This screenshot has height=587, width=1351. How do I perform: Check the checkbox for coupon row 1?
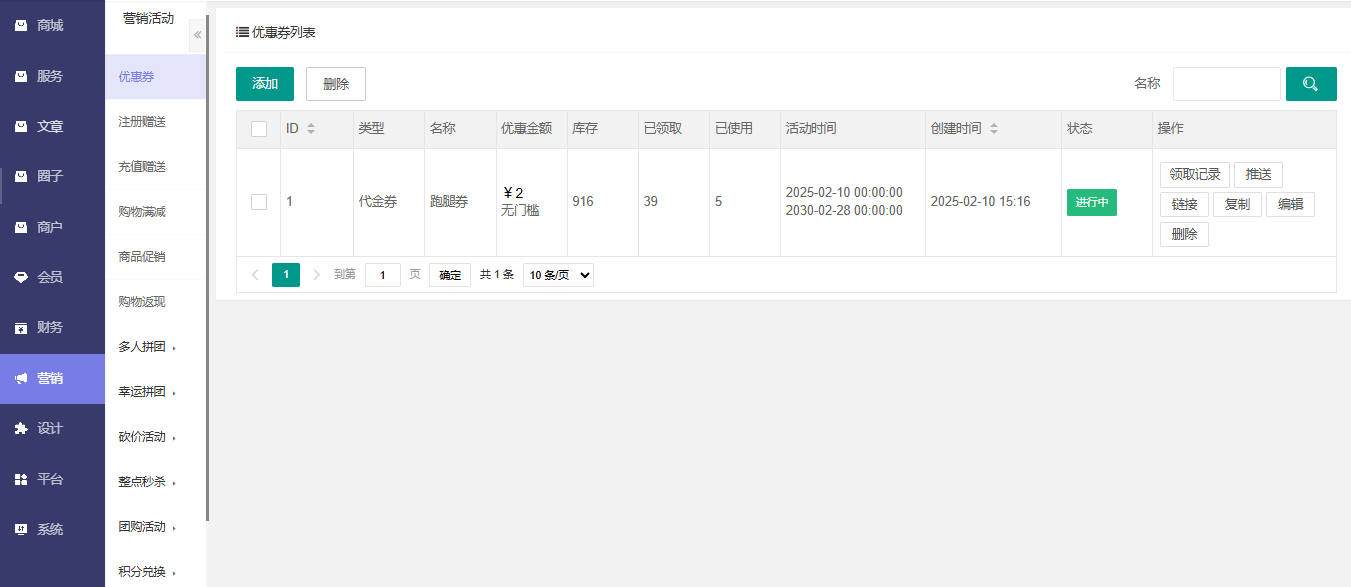point(259,202)
